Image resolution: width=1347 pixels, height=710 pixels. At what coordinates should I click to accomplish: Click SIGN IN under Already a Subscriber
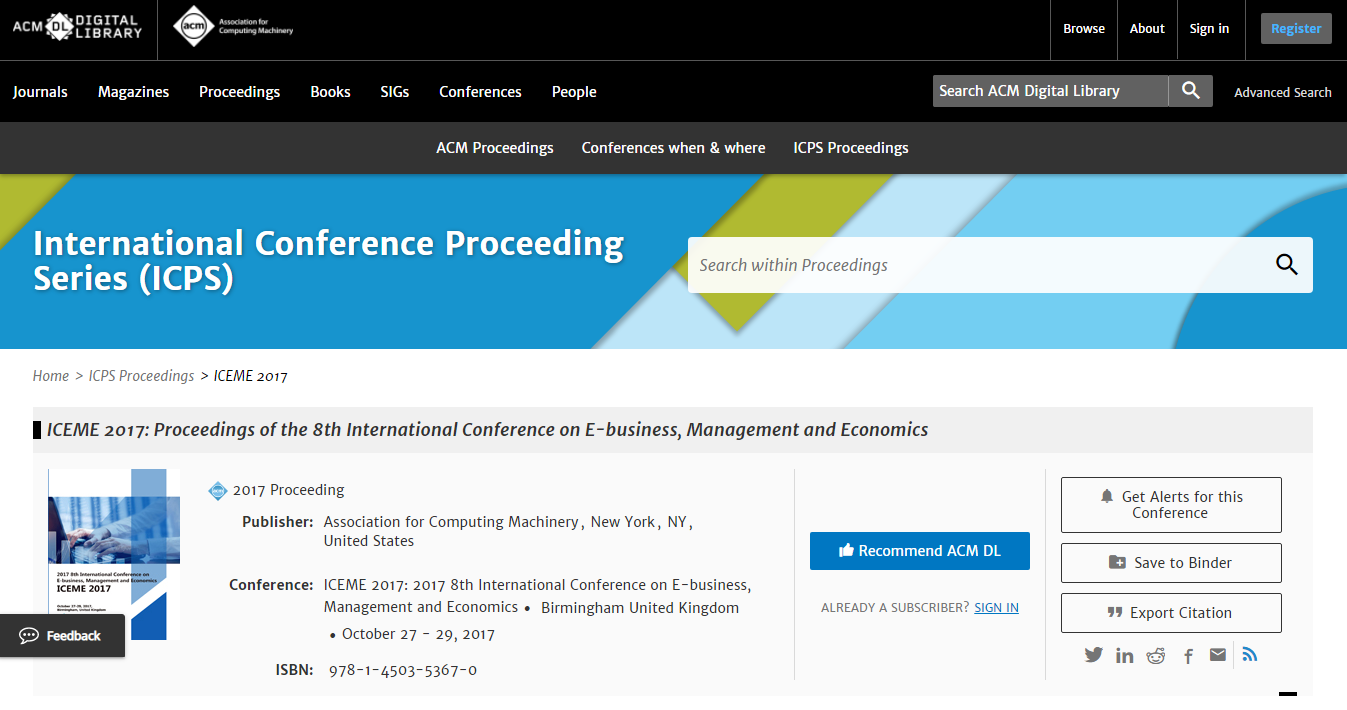(996, 608)
